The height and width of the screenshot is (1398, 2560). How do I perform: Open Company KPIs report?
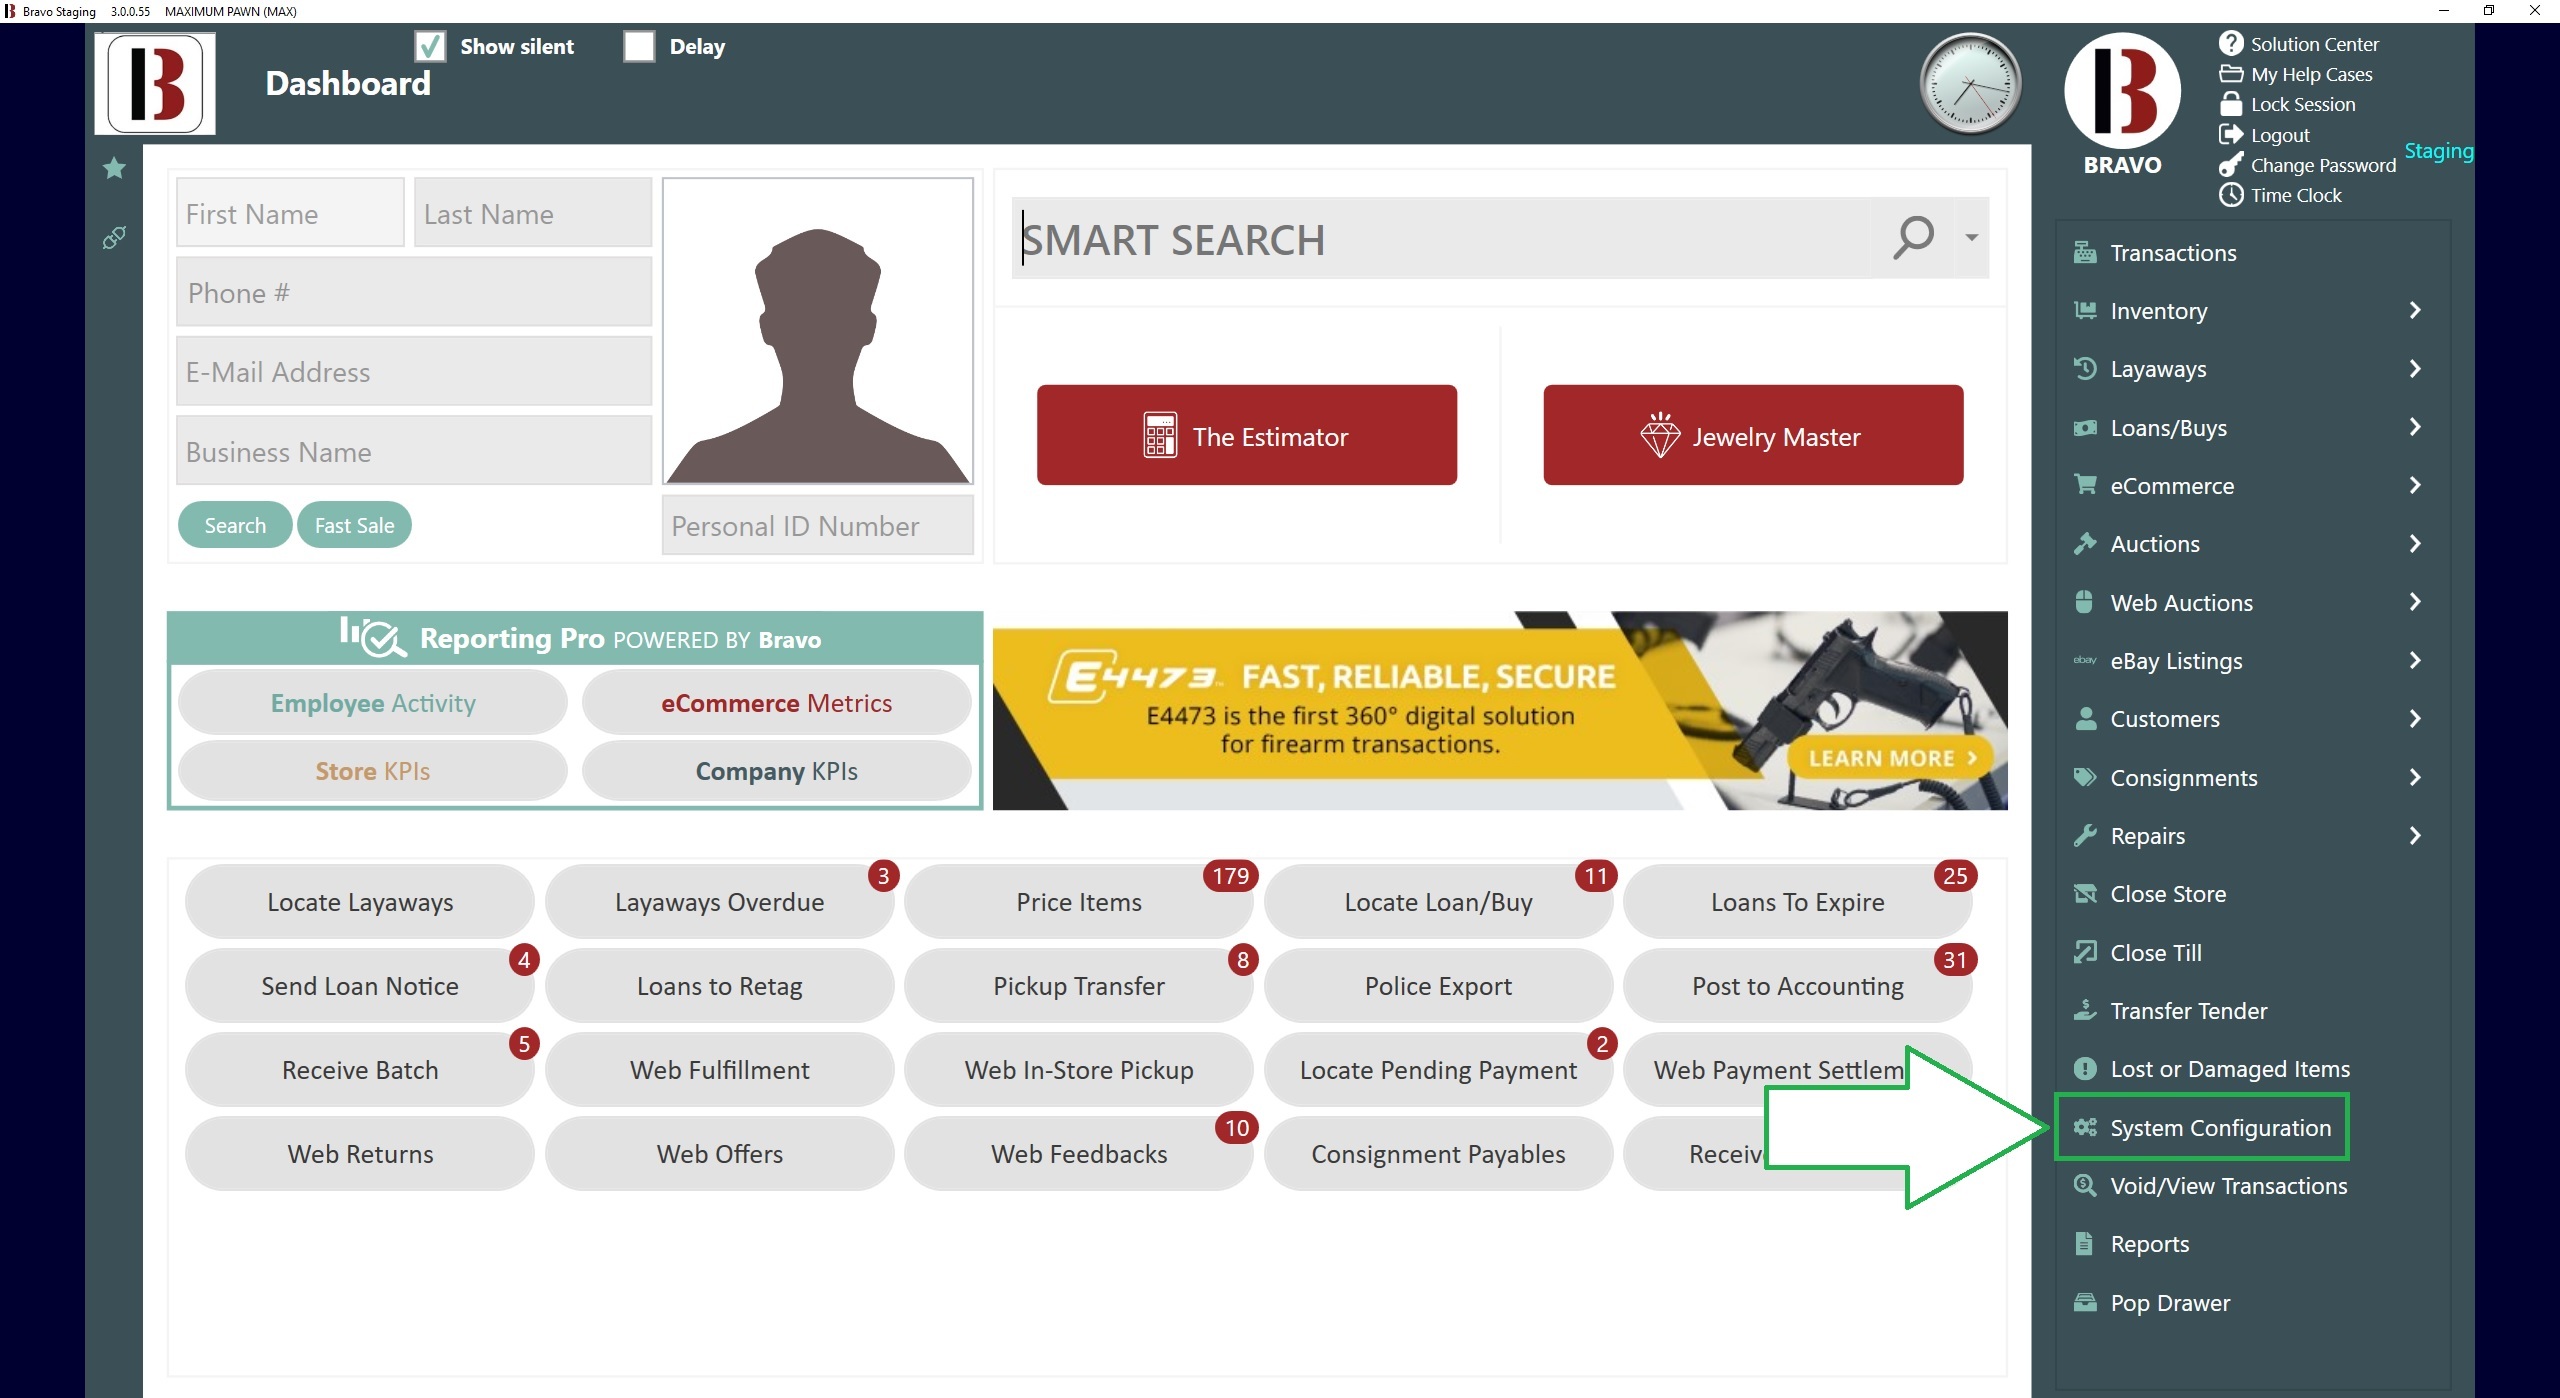[776, 770]
